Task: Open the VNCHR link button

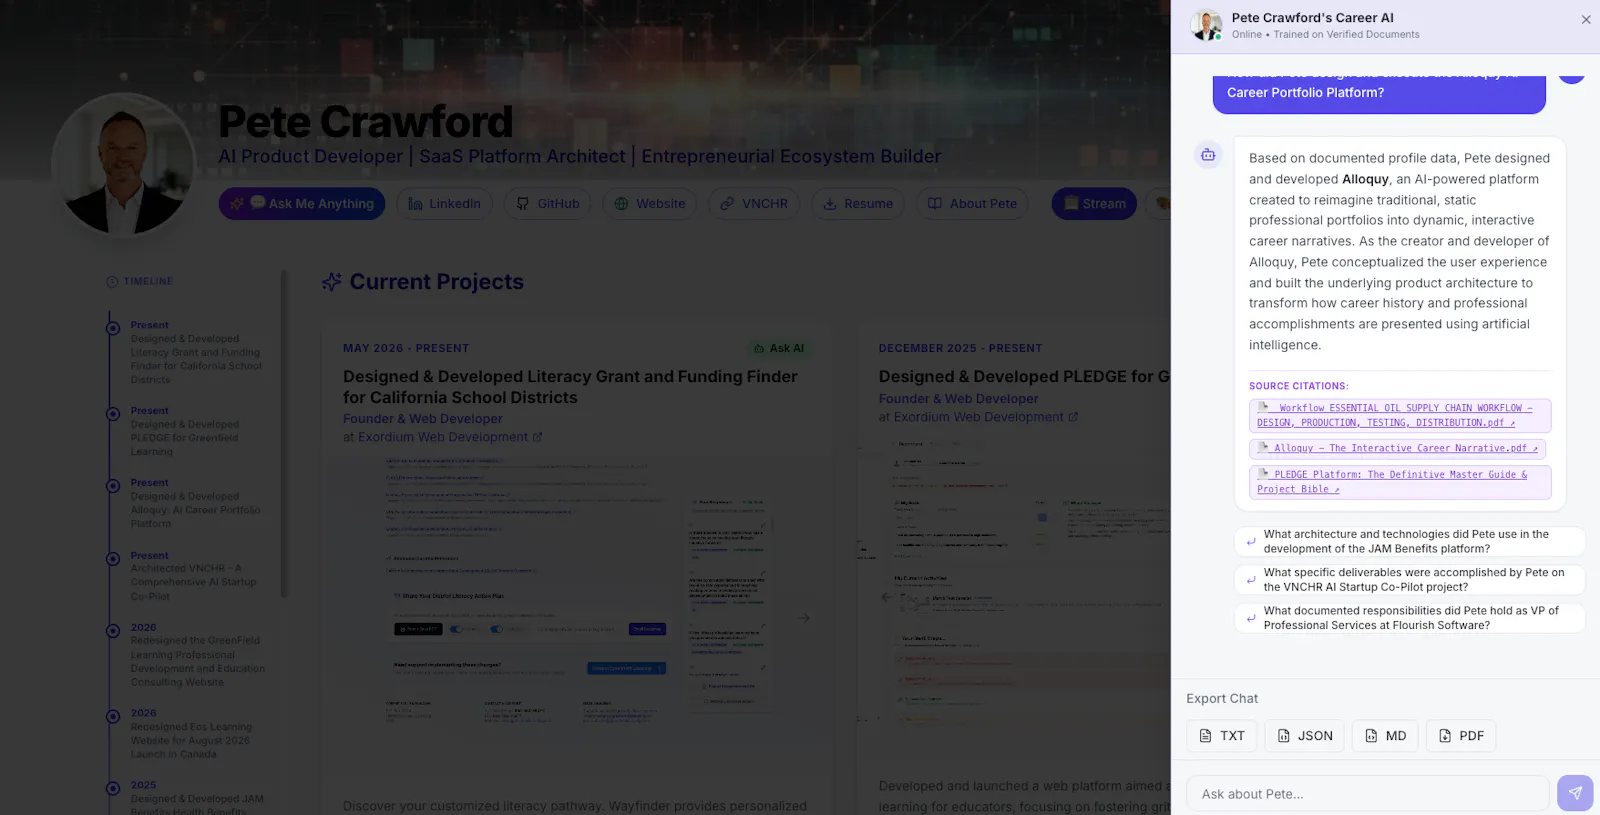Action: tap(754, 204)
